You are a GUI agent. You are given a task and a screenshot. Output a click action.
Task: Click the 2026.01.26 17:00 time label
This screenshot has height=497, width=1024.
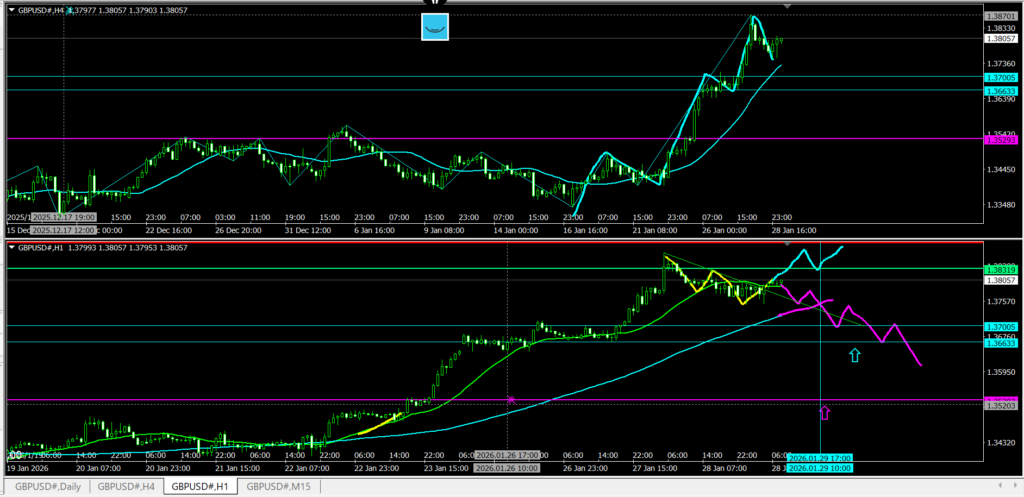(506, 457)
